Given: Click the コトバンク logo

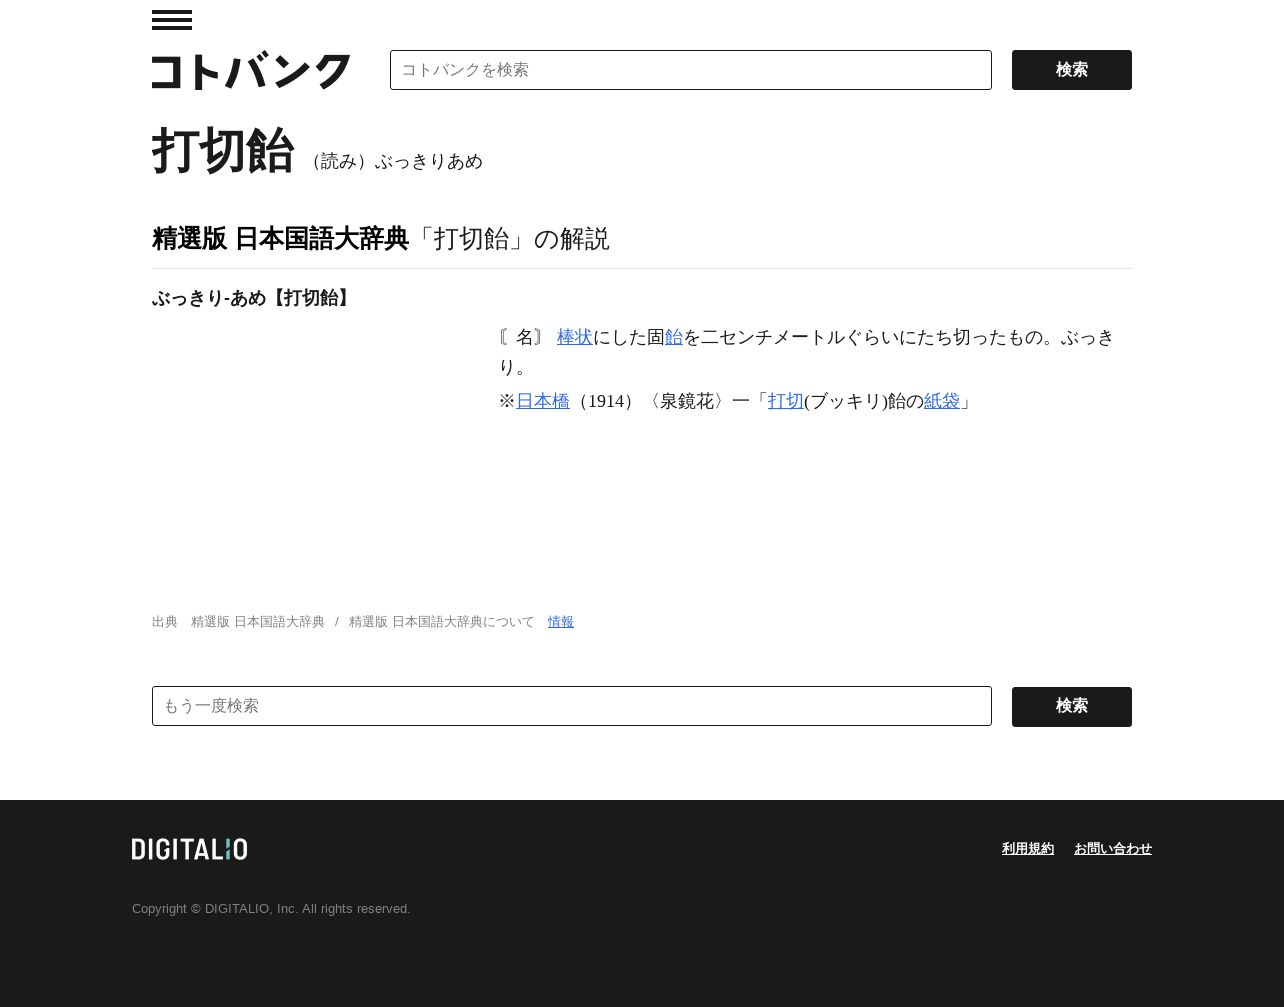Looking at the screenshot, I should pyautogui.click(x=251, y=71).
